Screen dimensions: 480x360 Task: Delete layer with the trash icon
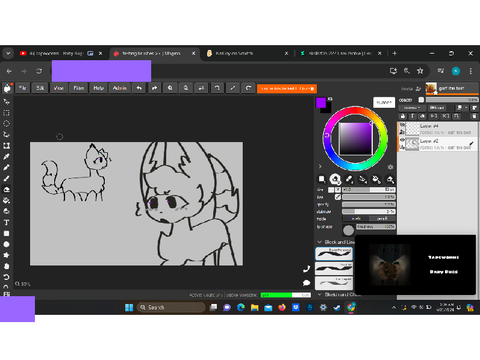(474, 116)
